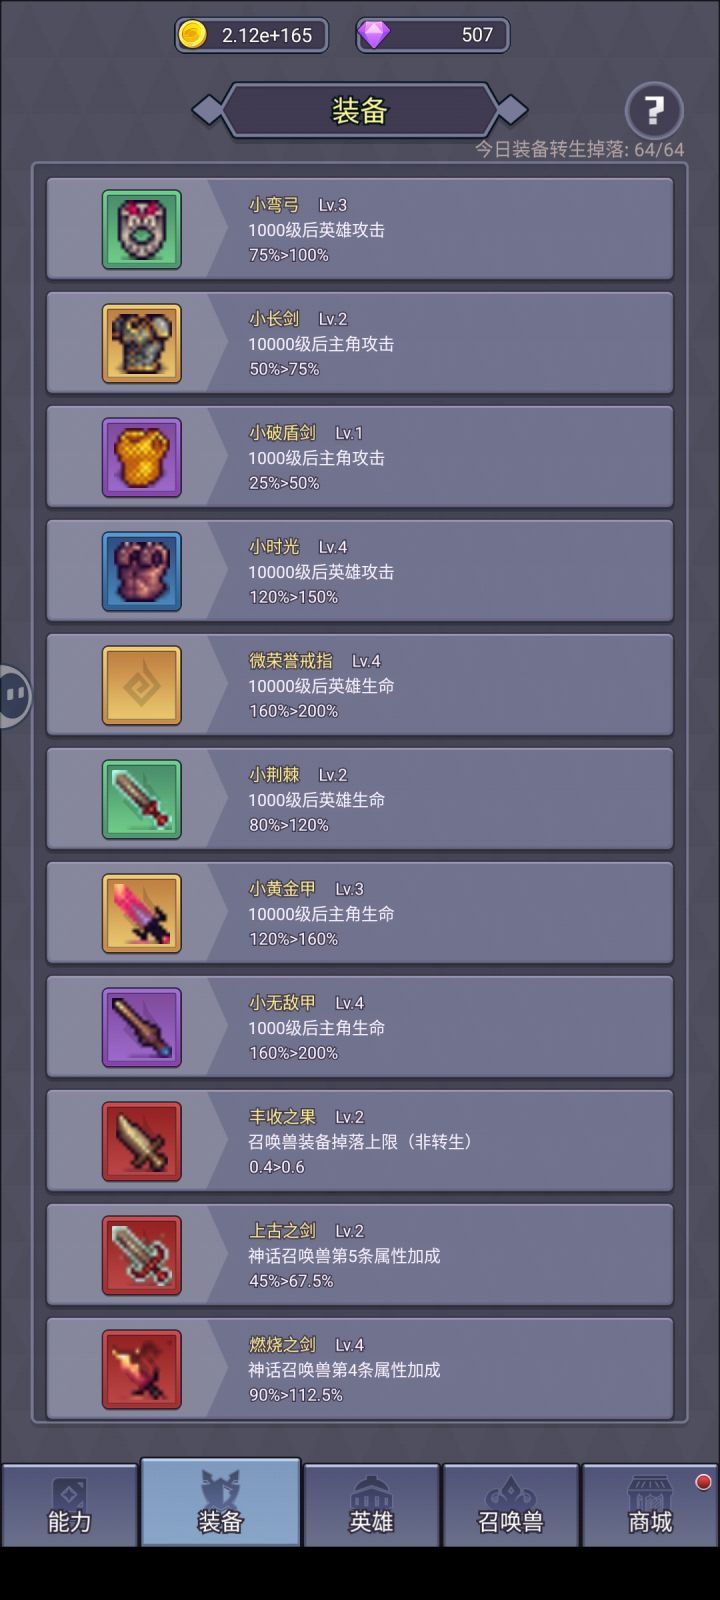
Task: Select the flaming sword icon for 燃烧之剑
Action: [142, 1370]
